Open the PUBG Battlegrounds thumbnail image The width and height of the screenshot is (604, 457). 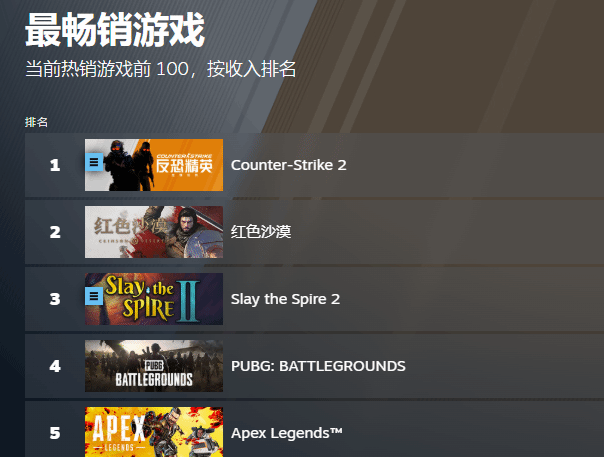click(x=154, y=366)
